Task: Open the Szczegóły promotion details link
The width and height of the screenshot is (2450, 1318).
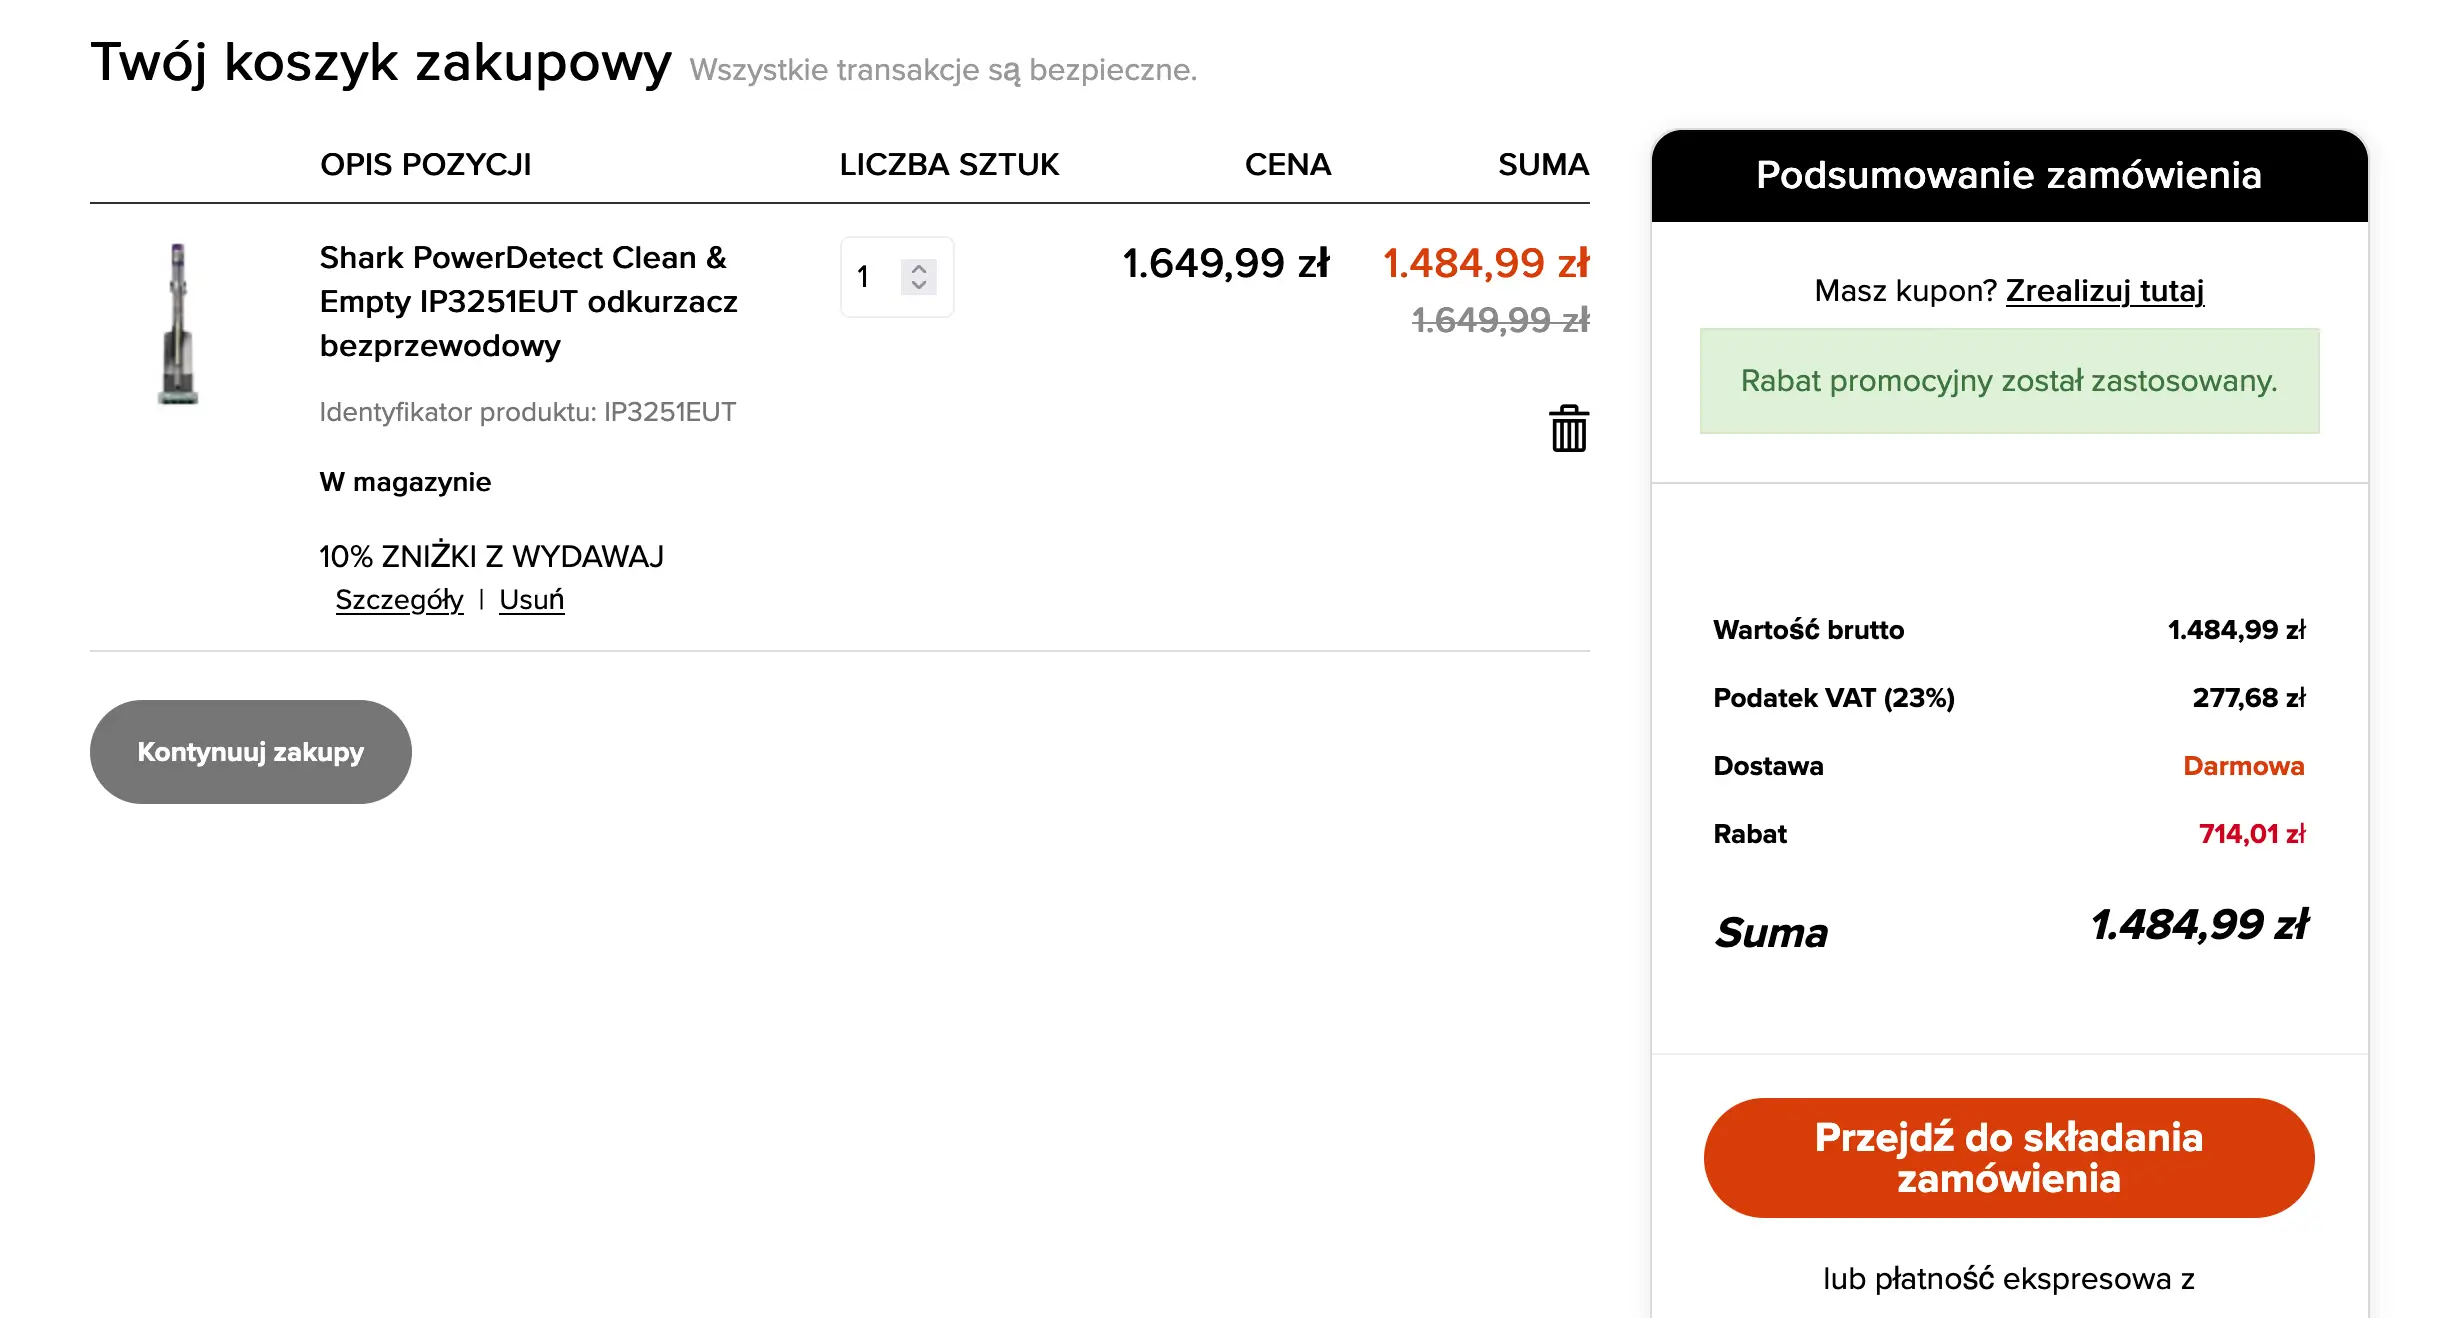Action: (x=399, y=600)
